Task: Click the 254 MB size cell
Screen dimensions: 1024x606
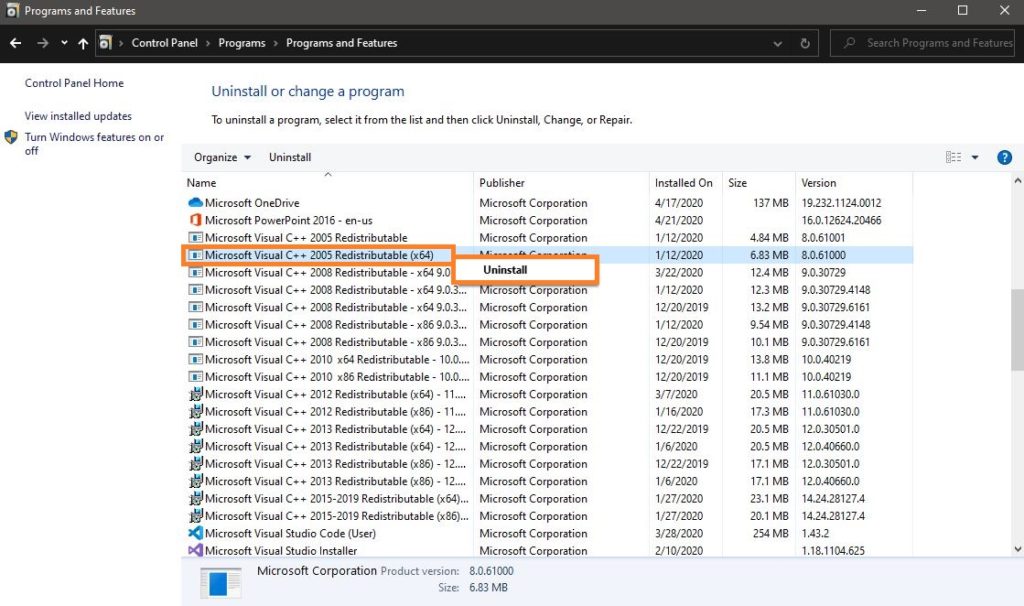Action: click(x=771, y=533)
